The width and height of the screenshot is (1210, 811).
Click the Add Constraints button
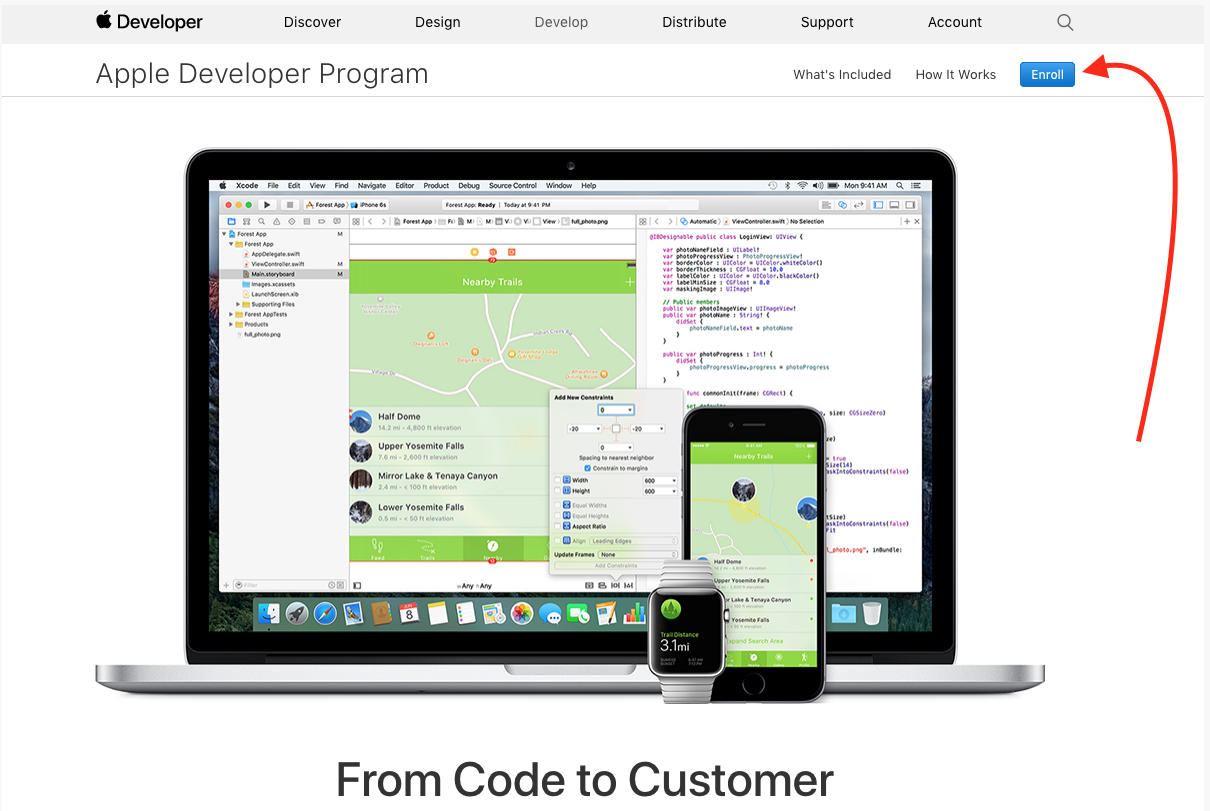click(616, 566)
